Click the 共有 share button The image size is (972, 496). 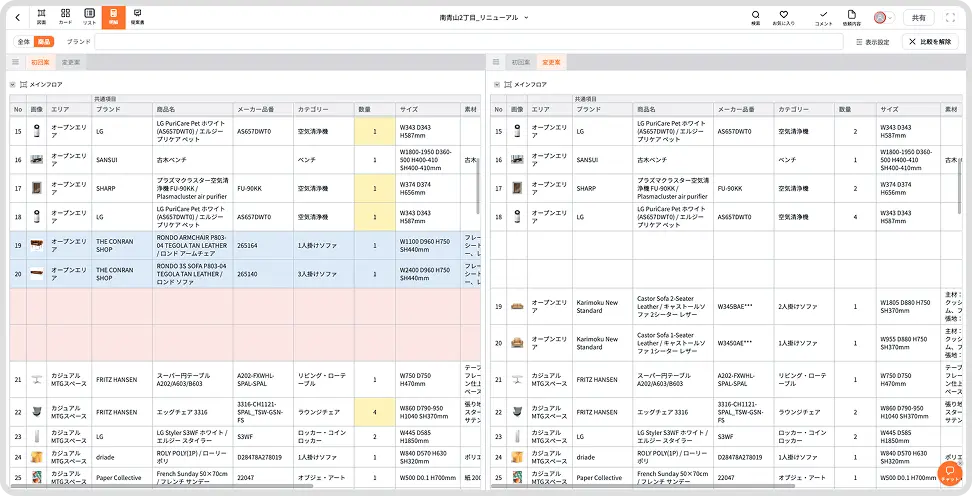pos(916,17)
